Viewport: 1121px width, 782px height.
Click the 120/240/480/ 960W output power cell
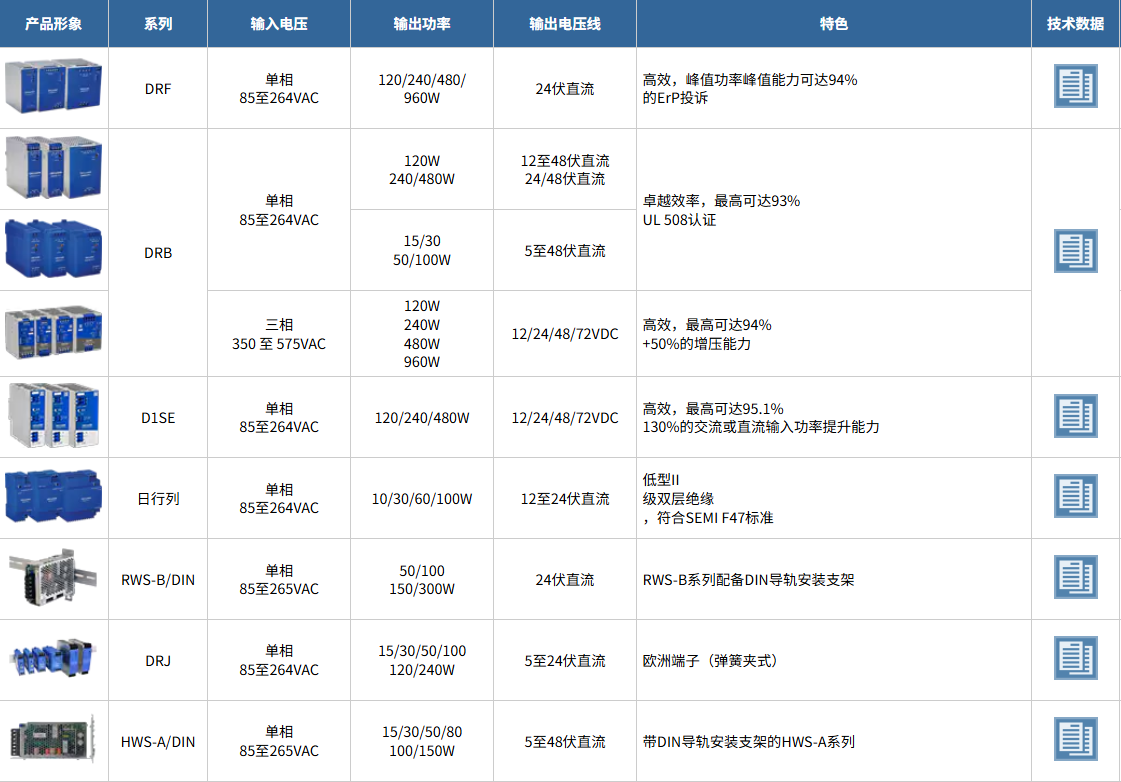(x=422, y=89)
